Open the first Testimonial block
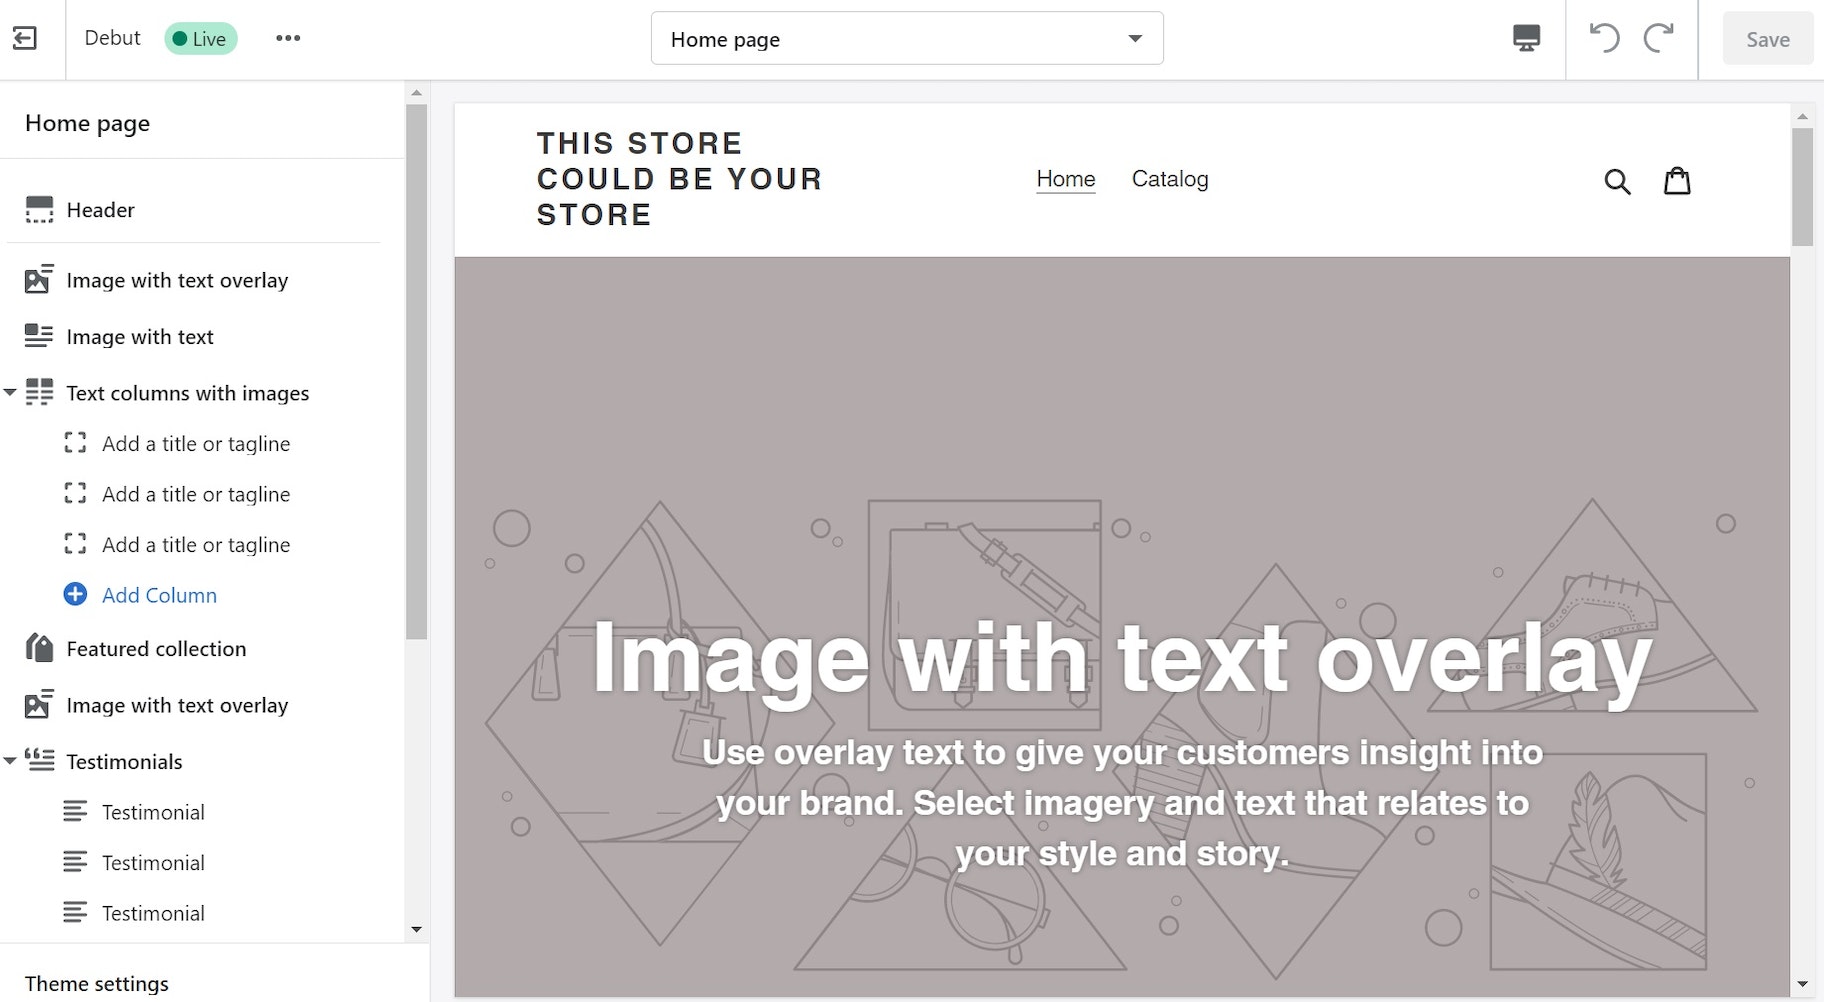1824x1002 pixels. tap(153, 812)
